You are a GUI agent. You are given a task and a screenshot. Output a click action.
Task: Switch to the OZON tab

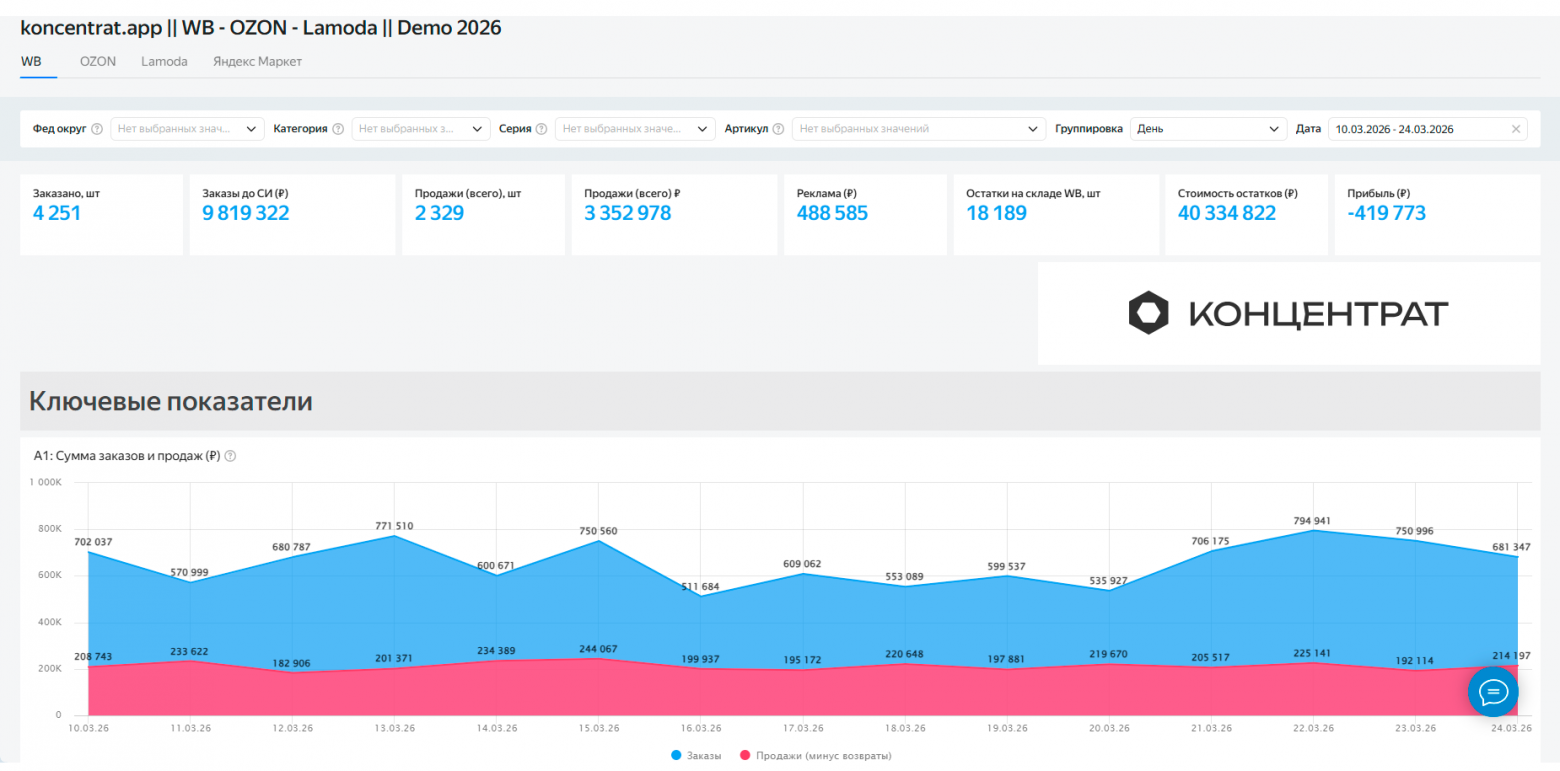[x=98, y=61]
